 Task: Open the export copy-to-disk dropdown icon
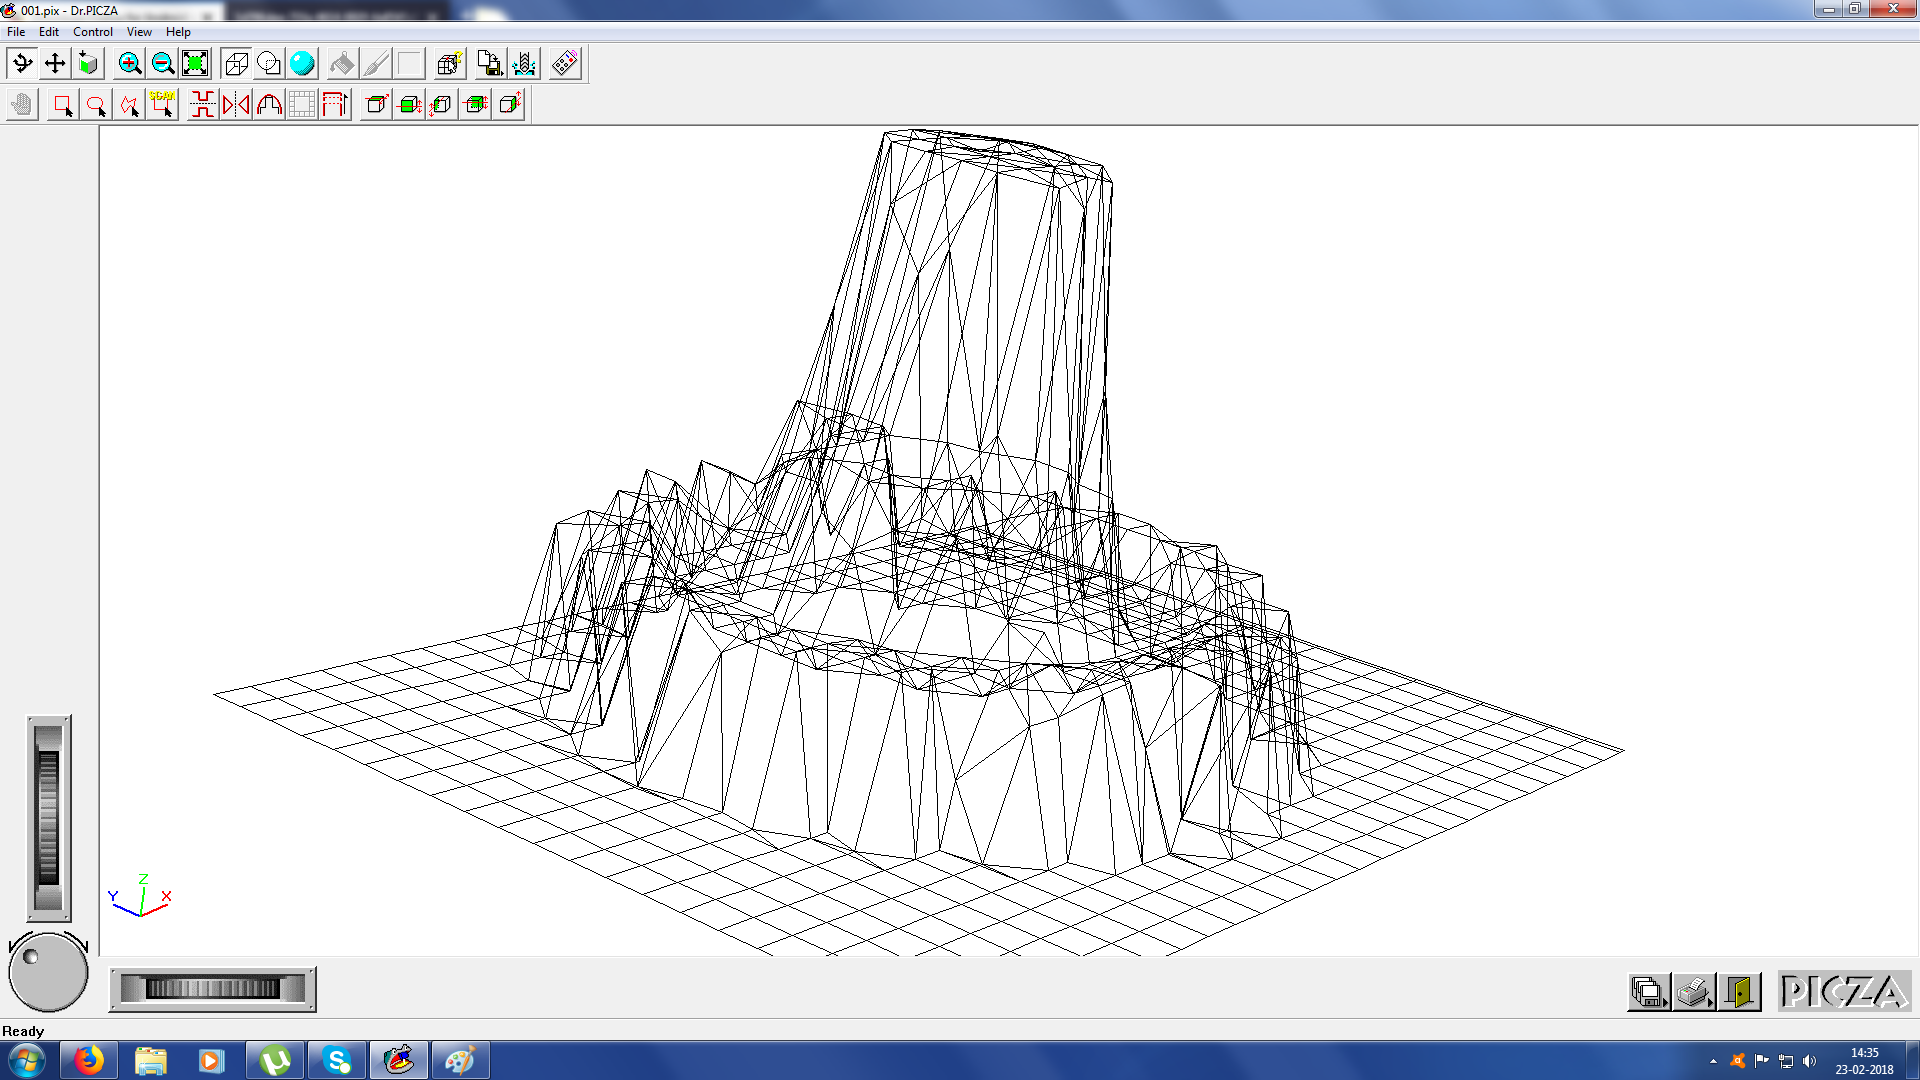[x=489, y=64]
